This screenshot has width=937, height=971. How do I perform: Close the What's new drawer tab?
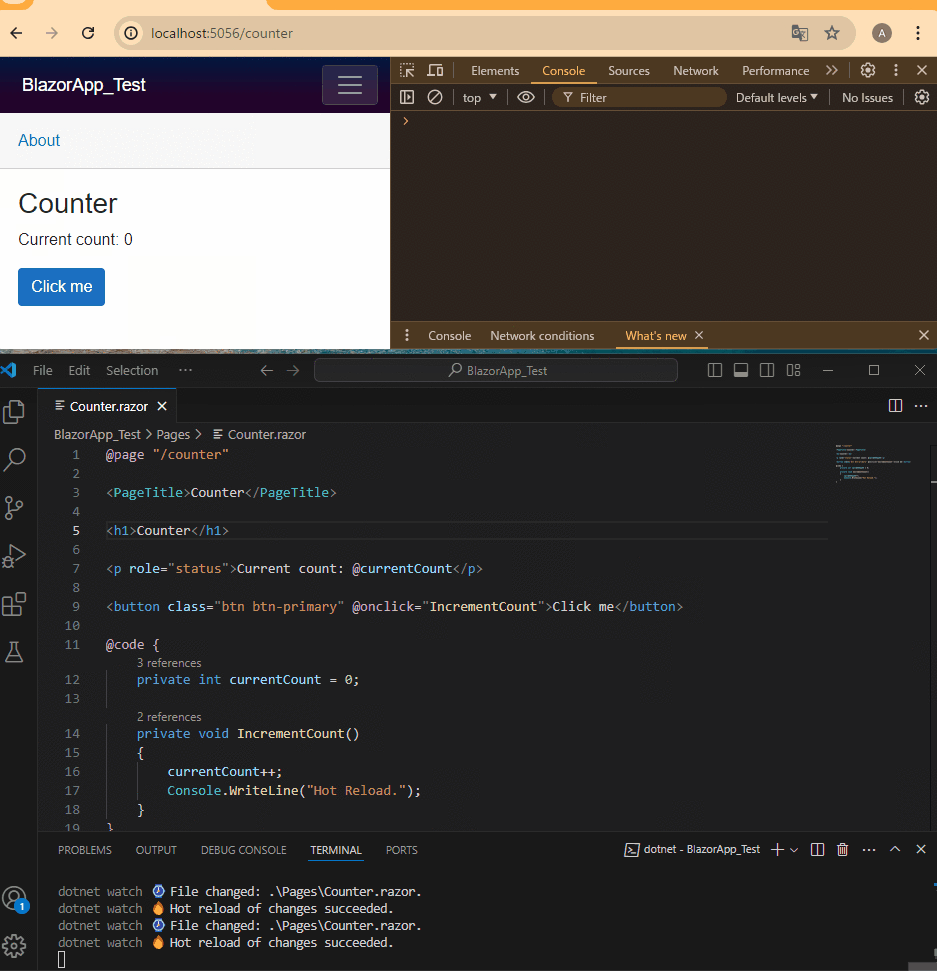(x=699, y=335)
